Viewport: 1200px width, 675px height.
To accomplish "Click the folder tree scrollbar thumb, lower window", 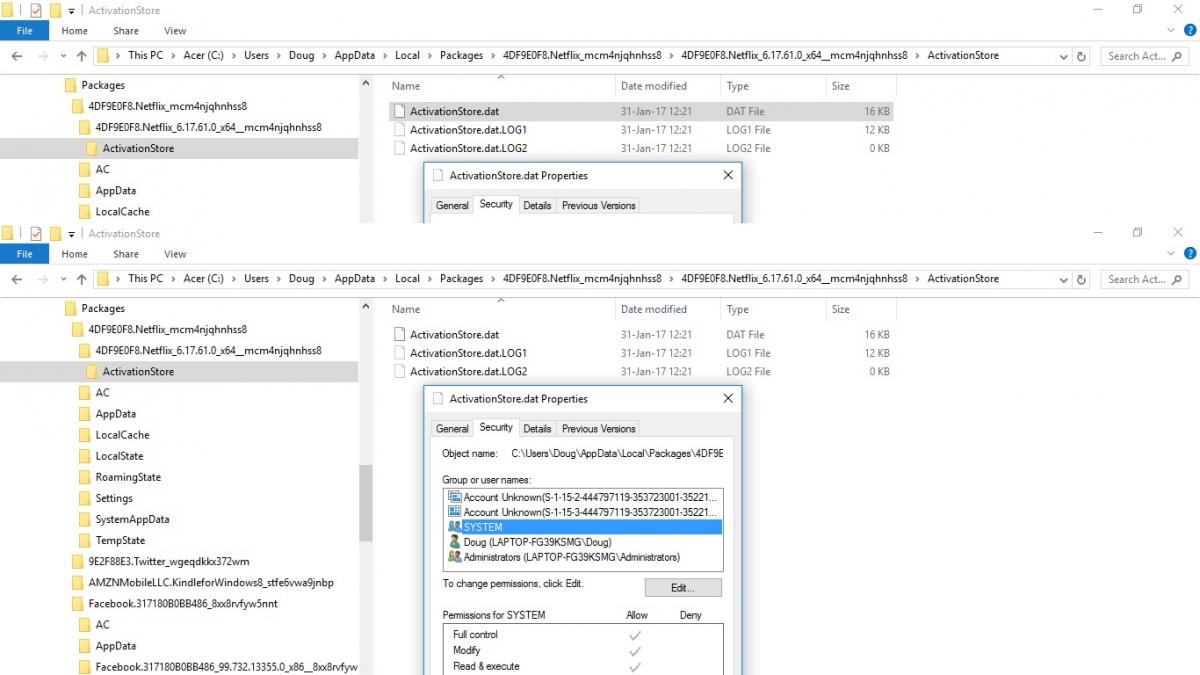I will click(x=365, y=503).
